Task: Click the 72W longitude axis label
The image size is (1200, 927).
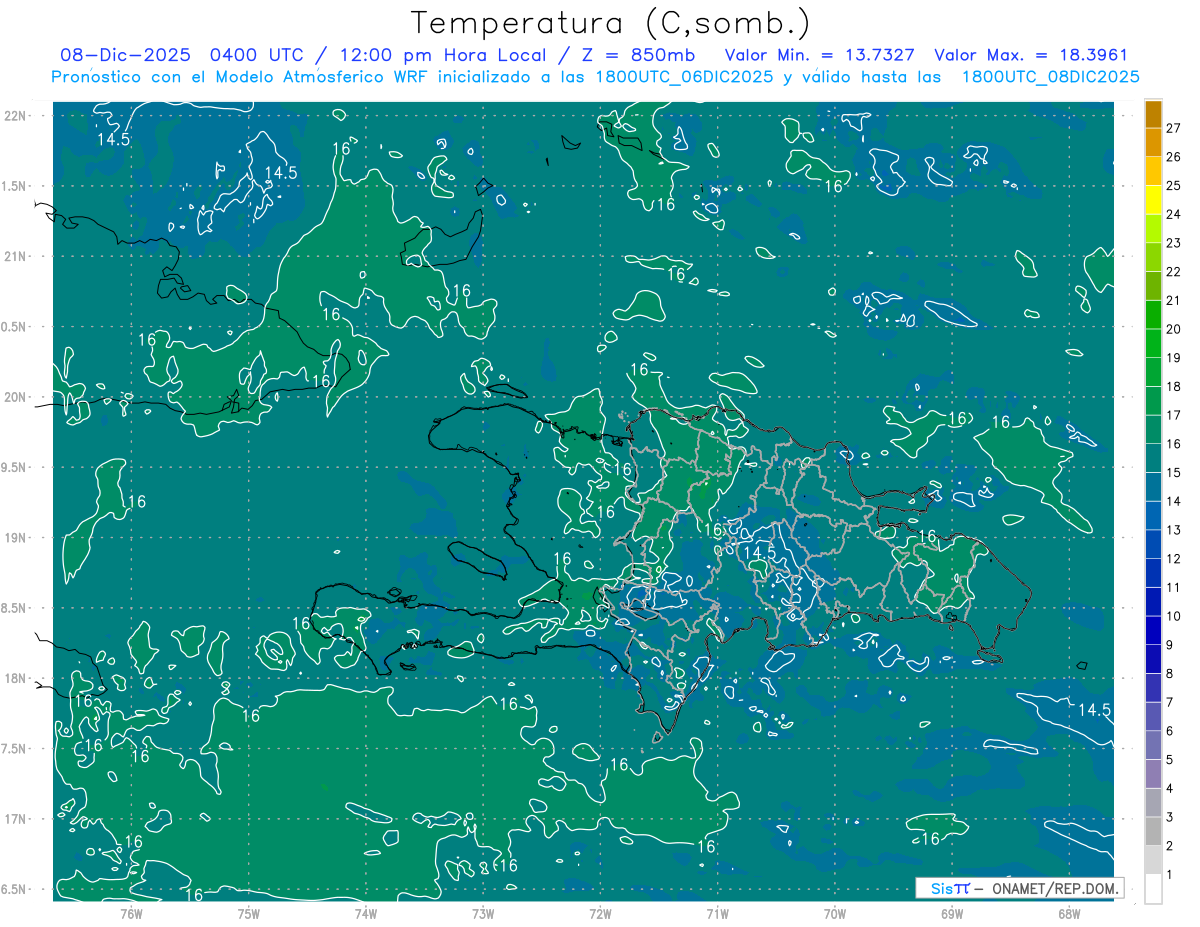Action: 600,913
